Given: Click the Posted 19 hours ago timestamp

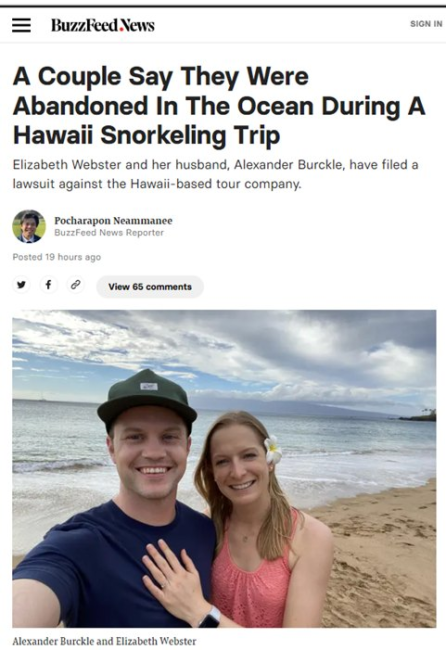Looking at the screenshot, I should 57,257.
